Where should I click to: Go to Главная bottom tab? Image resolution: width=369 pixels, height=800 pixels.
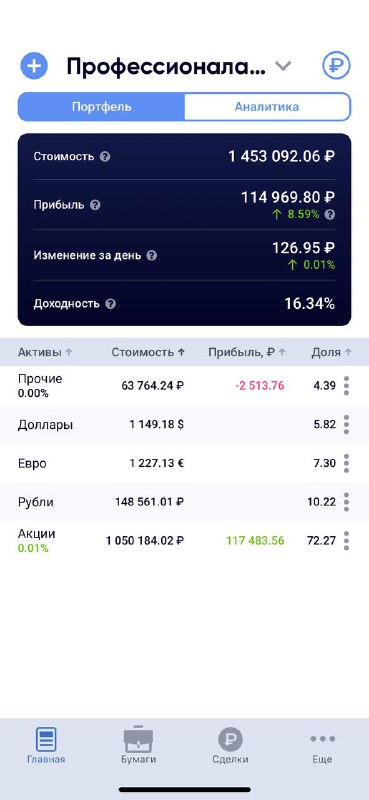pos(46,745)
